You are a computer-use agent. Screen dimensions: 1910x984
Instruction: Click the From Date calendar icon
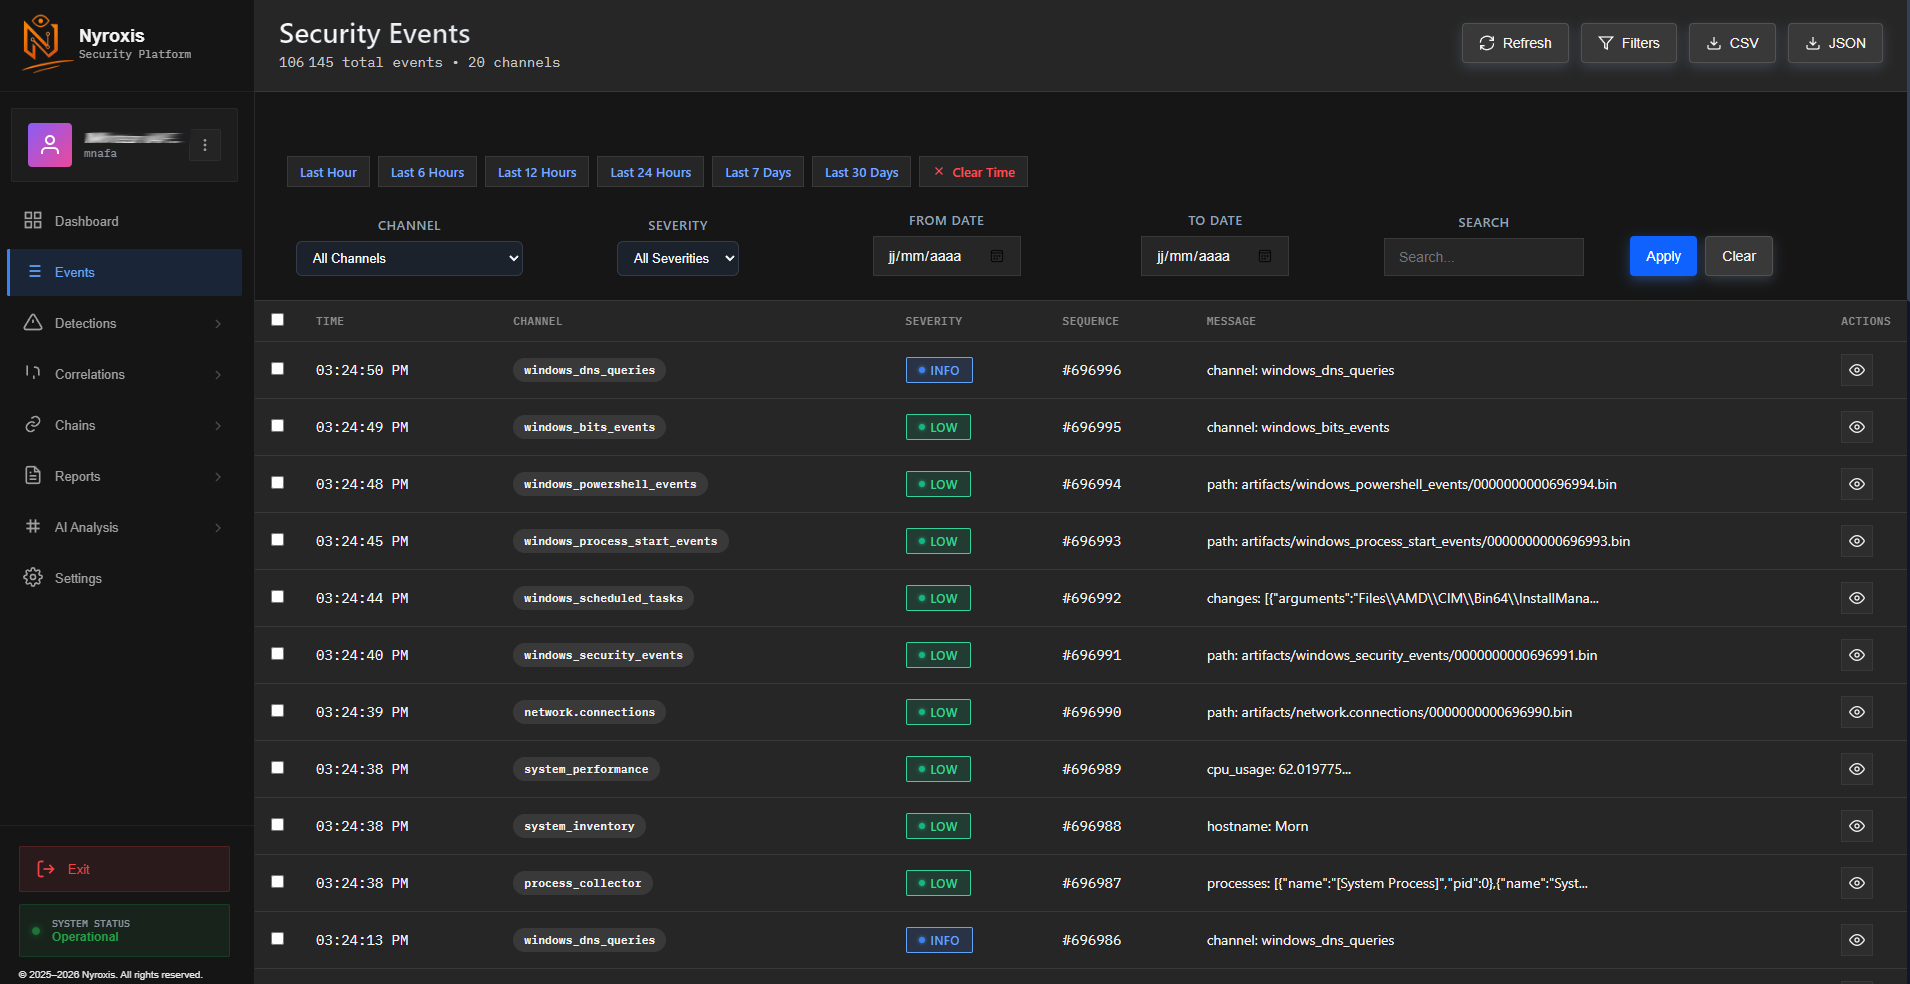[x=997, y=256]
